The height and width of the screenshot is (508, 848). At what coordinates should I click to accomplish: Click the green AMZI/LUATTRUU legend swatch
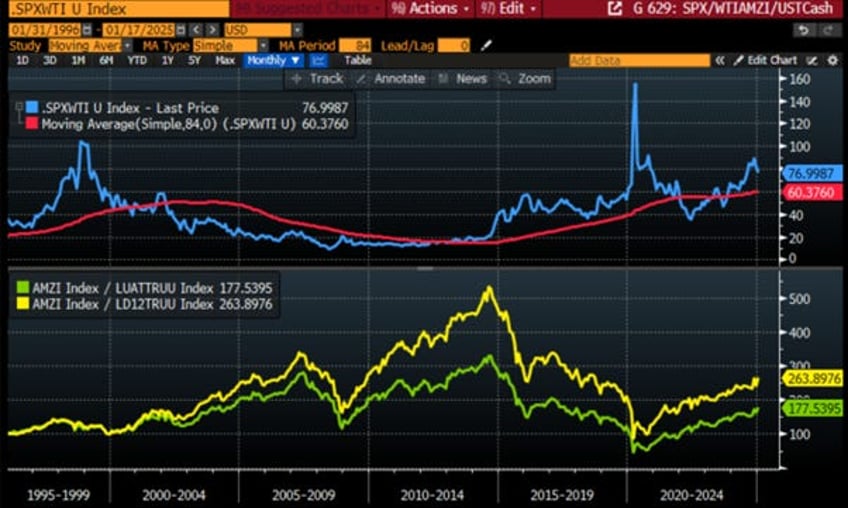click(23, 287)
